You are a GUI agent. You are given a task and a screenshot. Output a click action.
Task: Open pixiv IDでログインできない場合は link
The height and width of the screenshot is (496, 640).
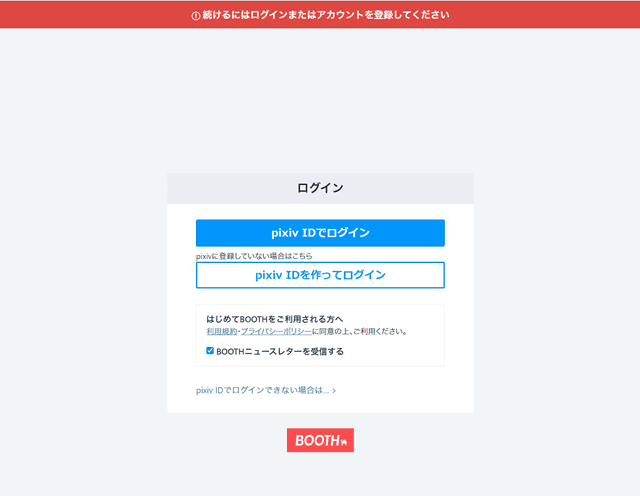pos(266,390)
